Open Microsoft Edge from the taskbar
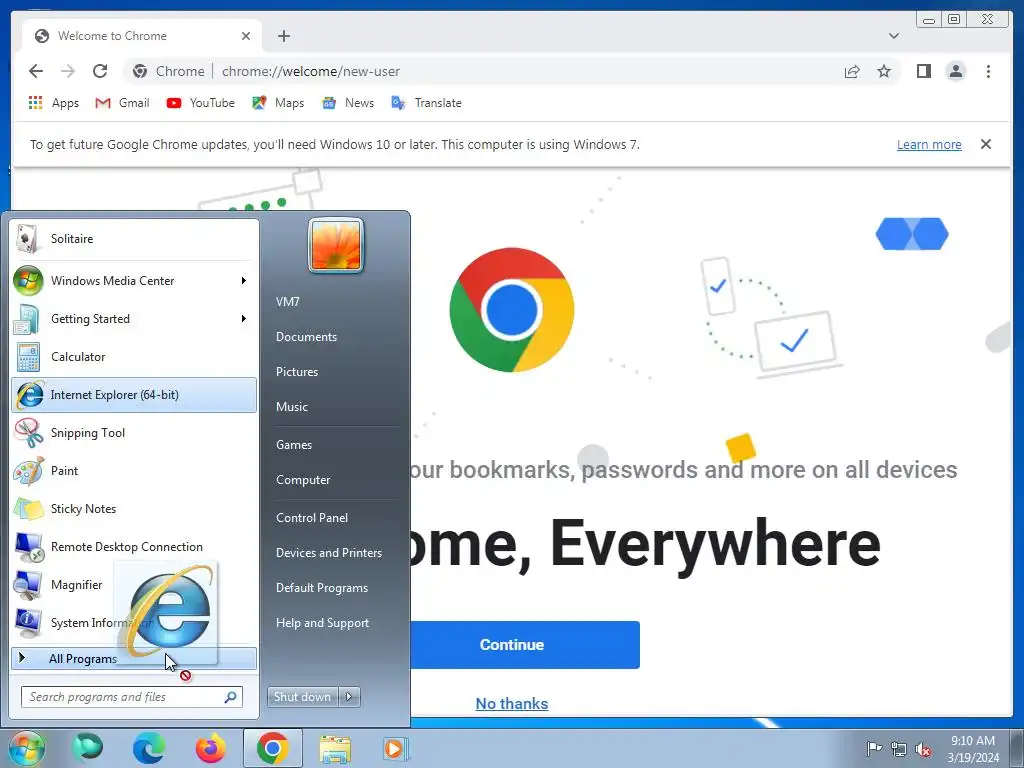The height and width of the screenshot is (768, 1024). point(149,748)
